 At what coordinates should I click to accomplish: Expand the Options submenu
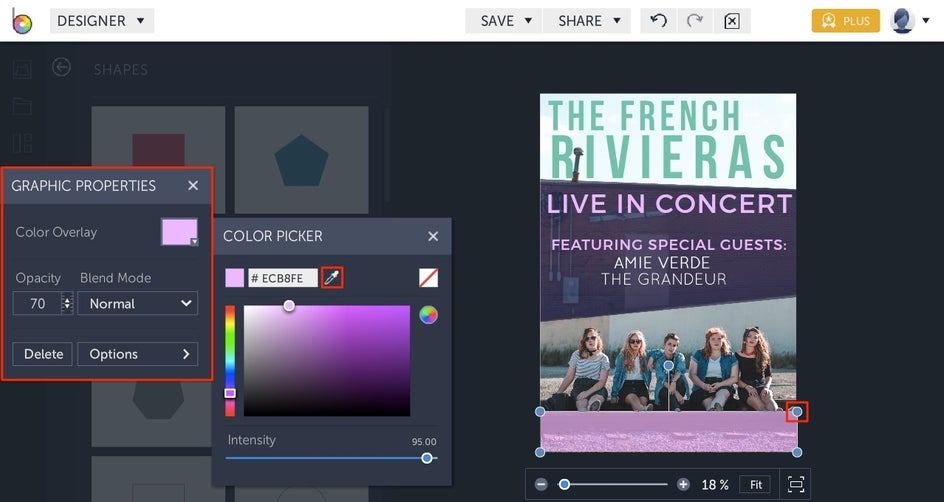137,354
